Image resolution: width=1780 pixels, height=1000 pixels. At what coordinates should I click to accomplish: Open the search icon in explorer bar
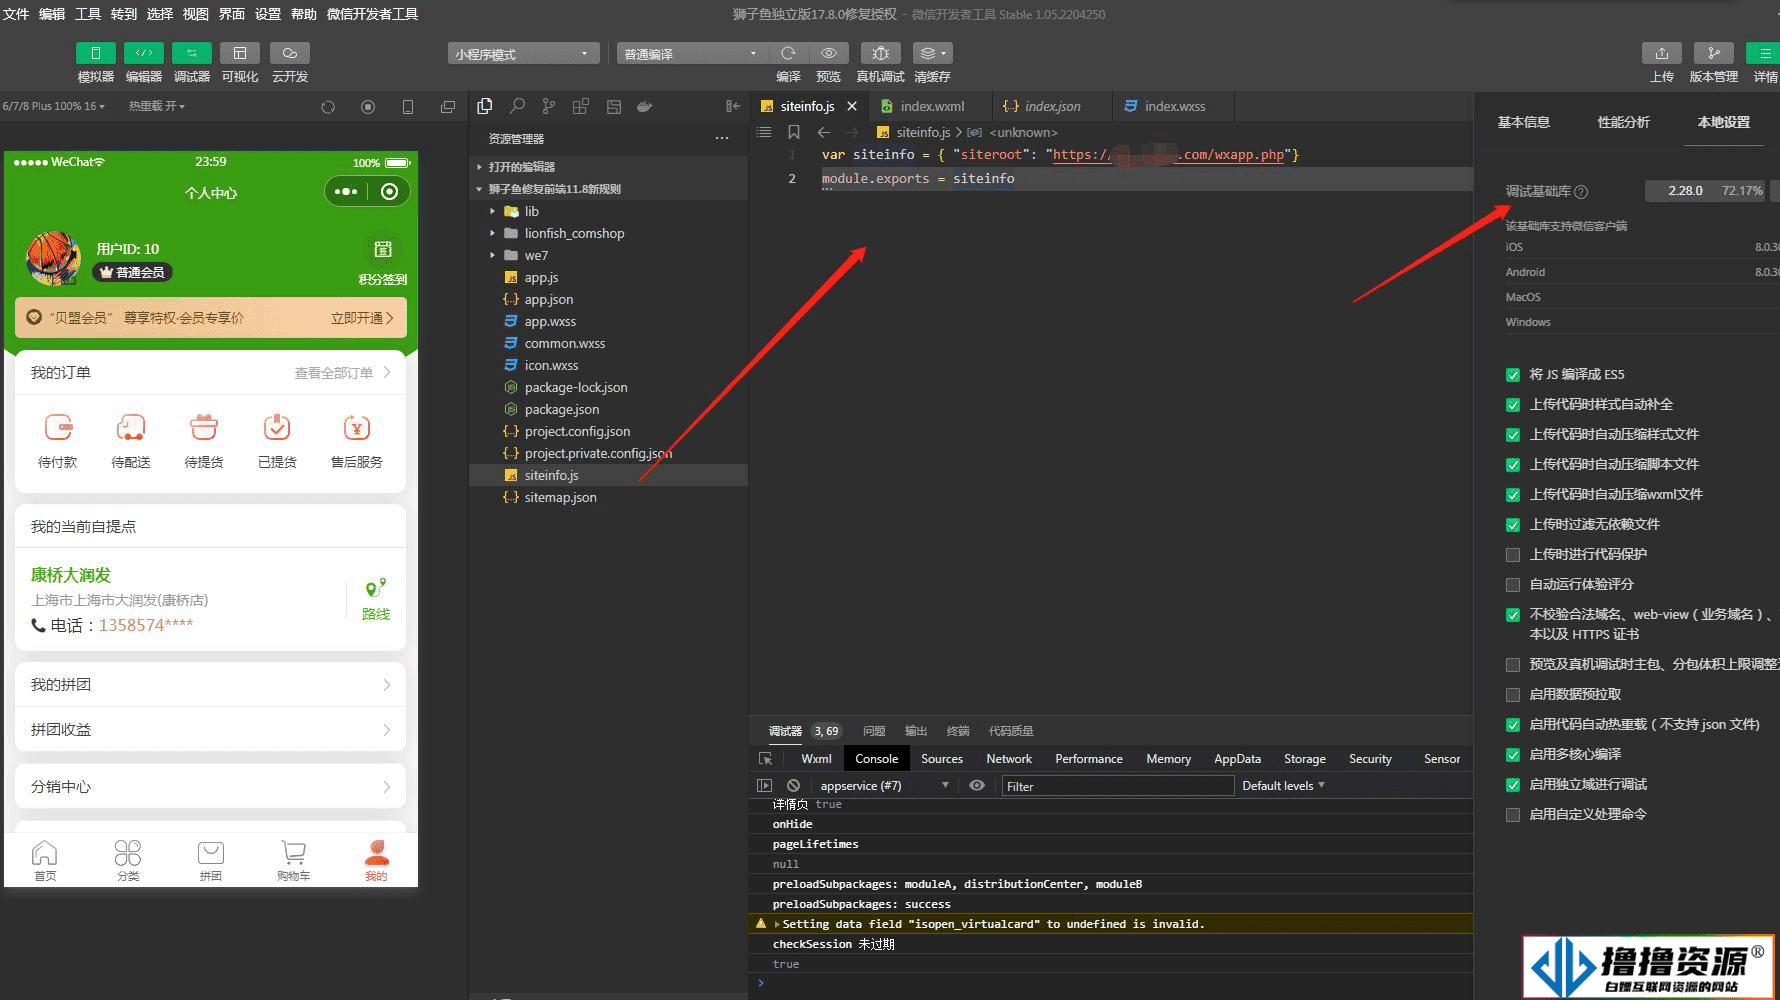coord(517,106)
